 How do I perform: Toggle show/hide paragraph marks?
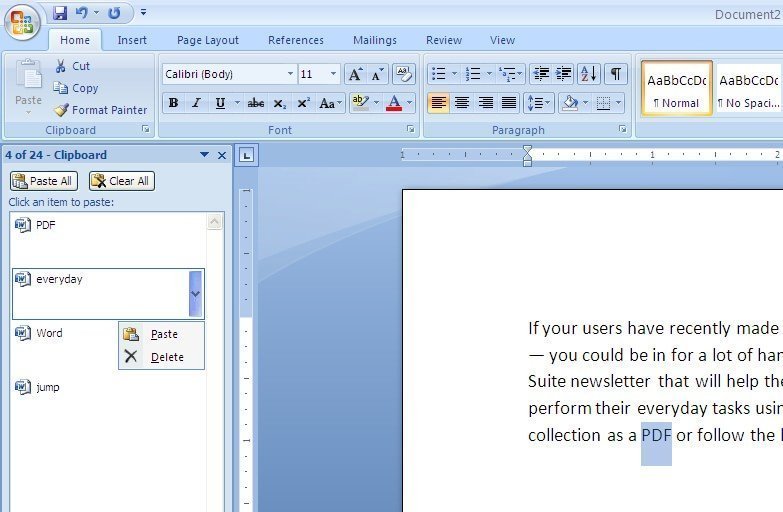[616, 74]
